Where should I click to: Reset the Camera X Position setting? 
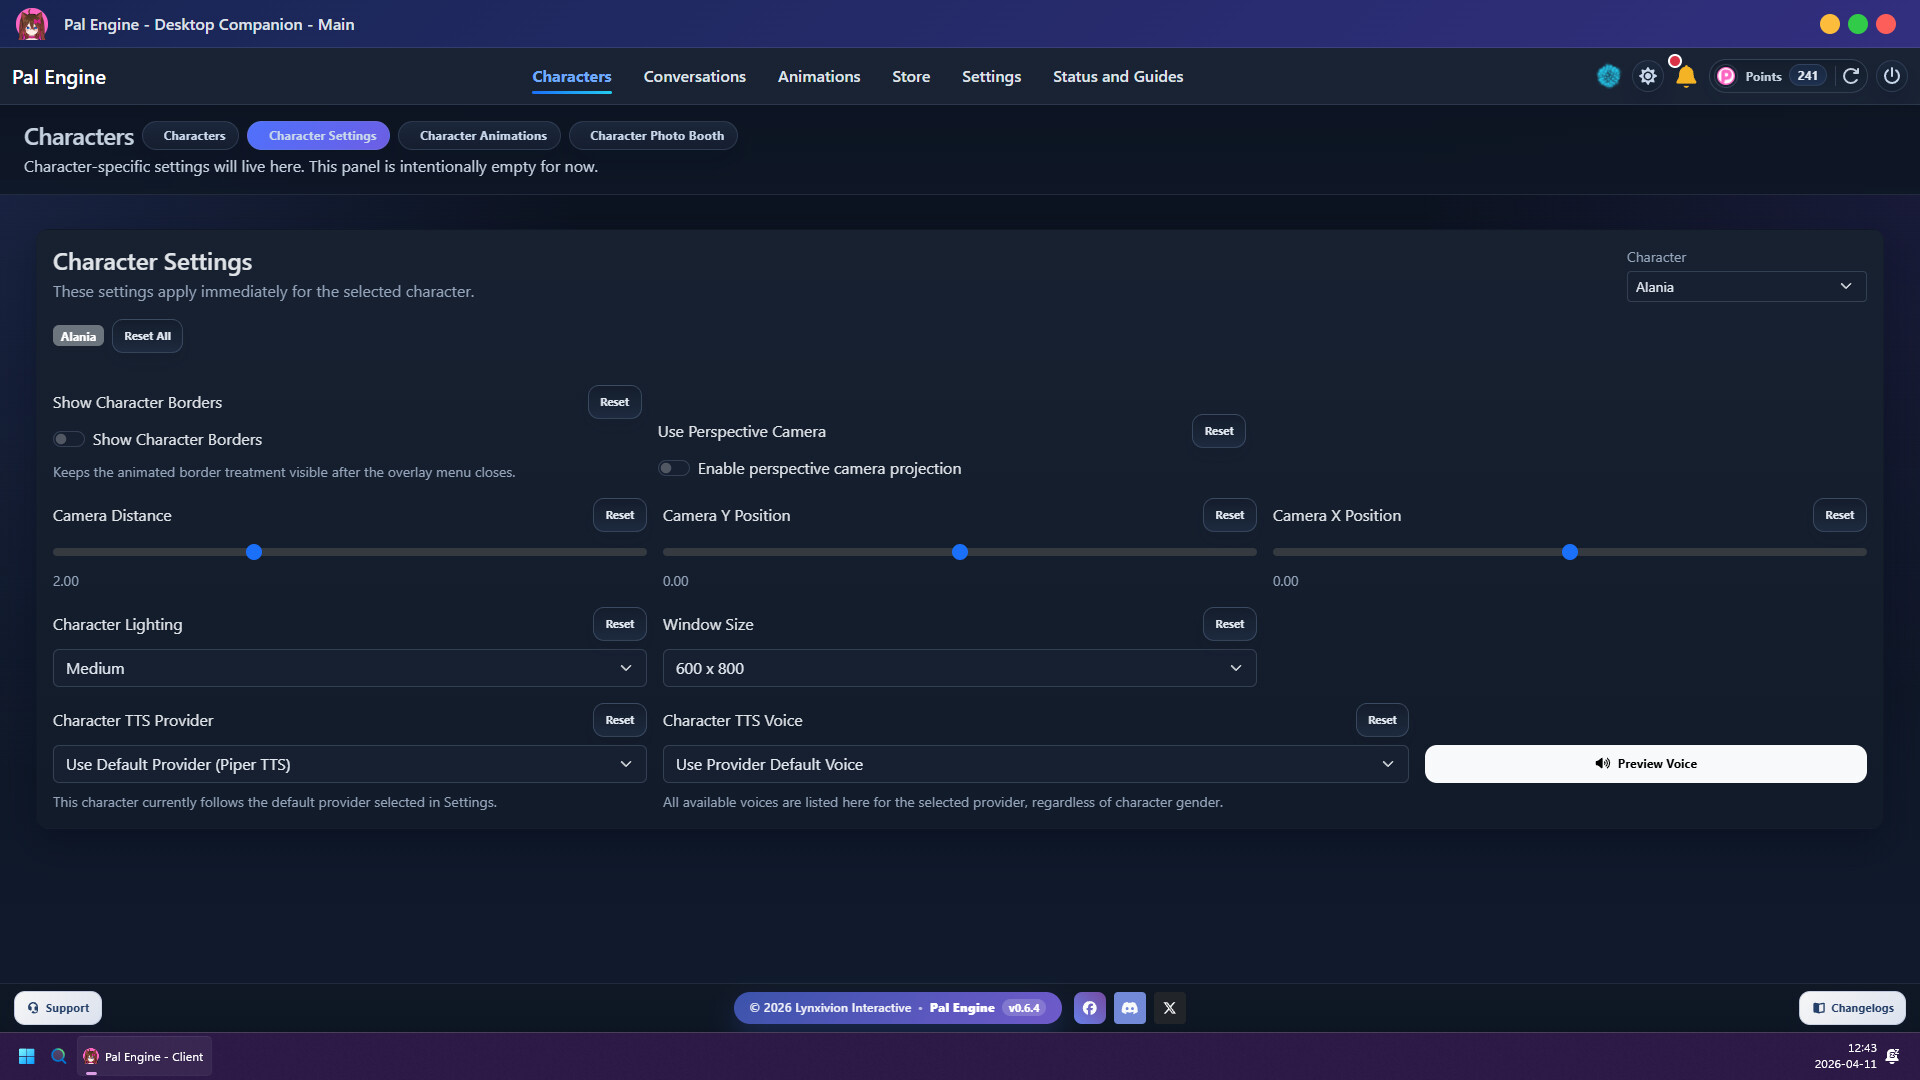[1840, 515]
